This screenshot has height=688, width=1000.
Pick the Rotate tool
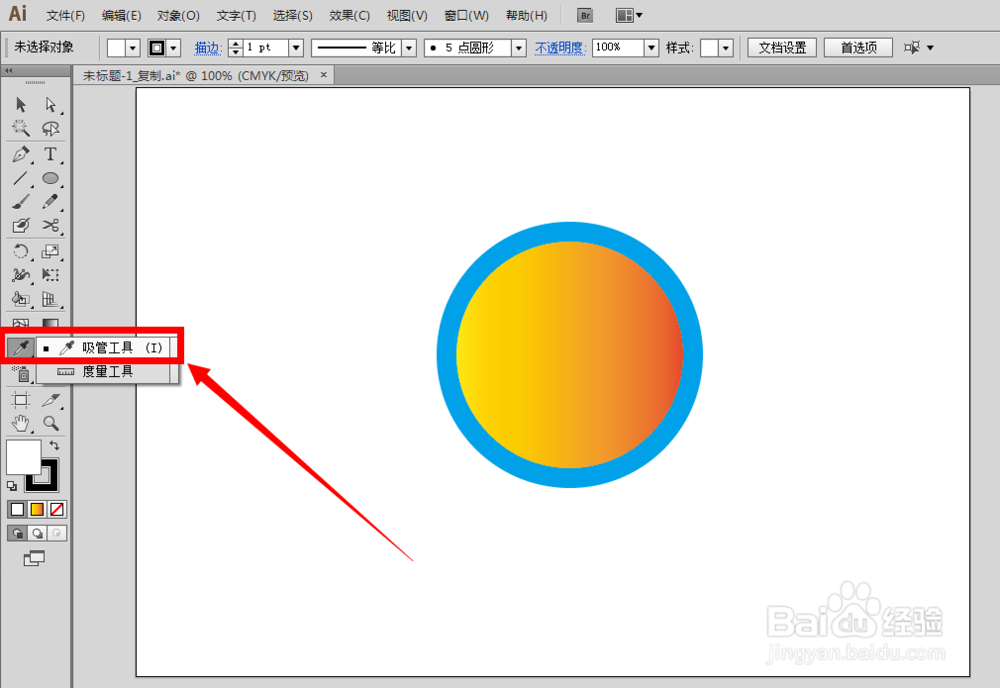pos(21,251)
